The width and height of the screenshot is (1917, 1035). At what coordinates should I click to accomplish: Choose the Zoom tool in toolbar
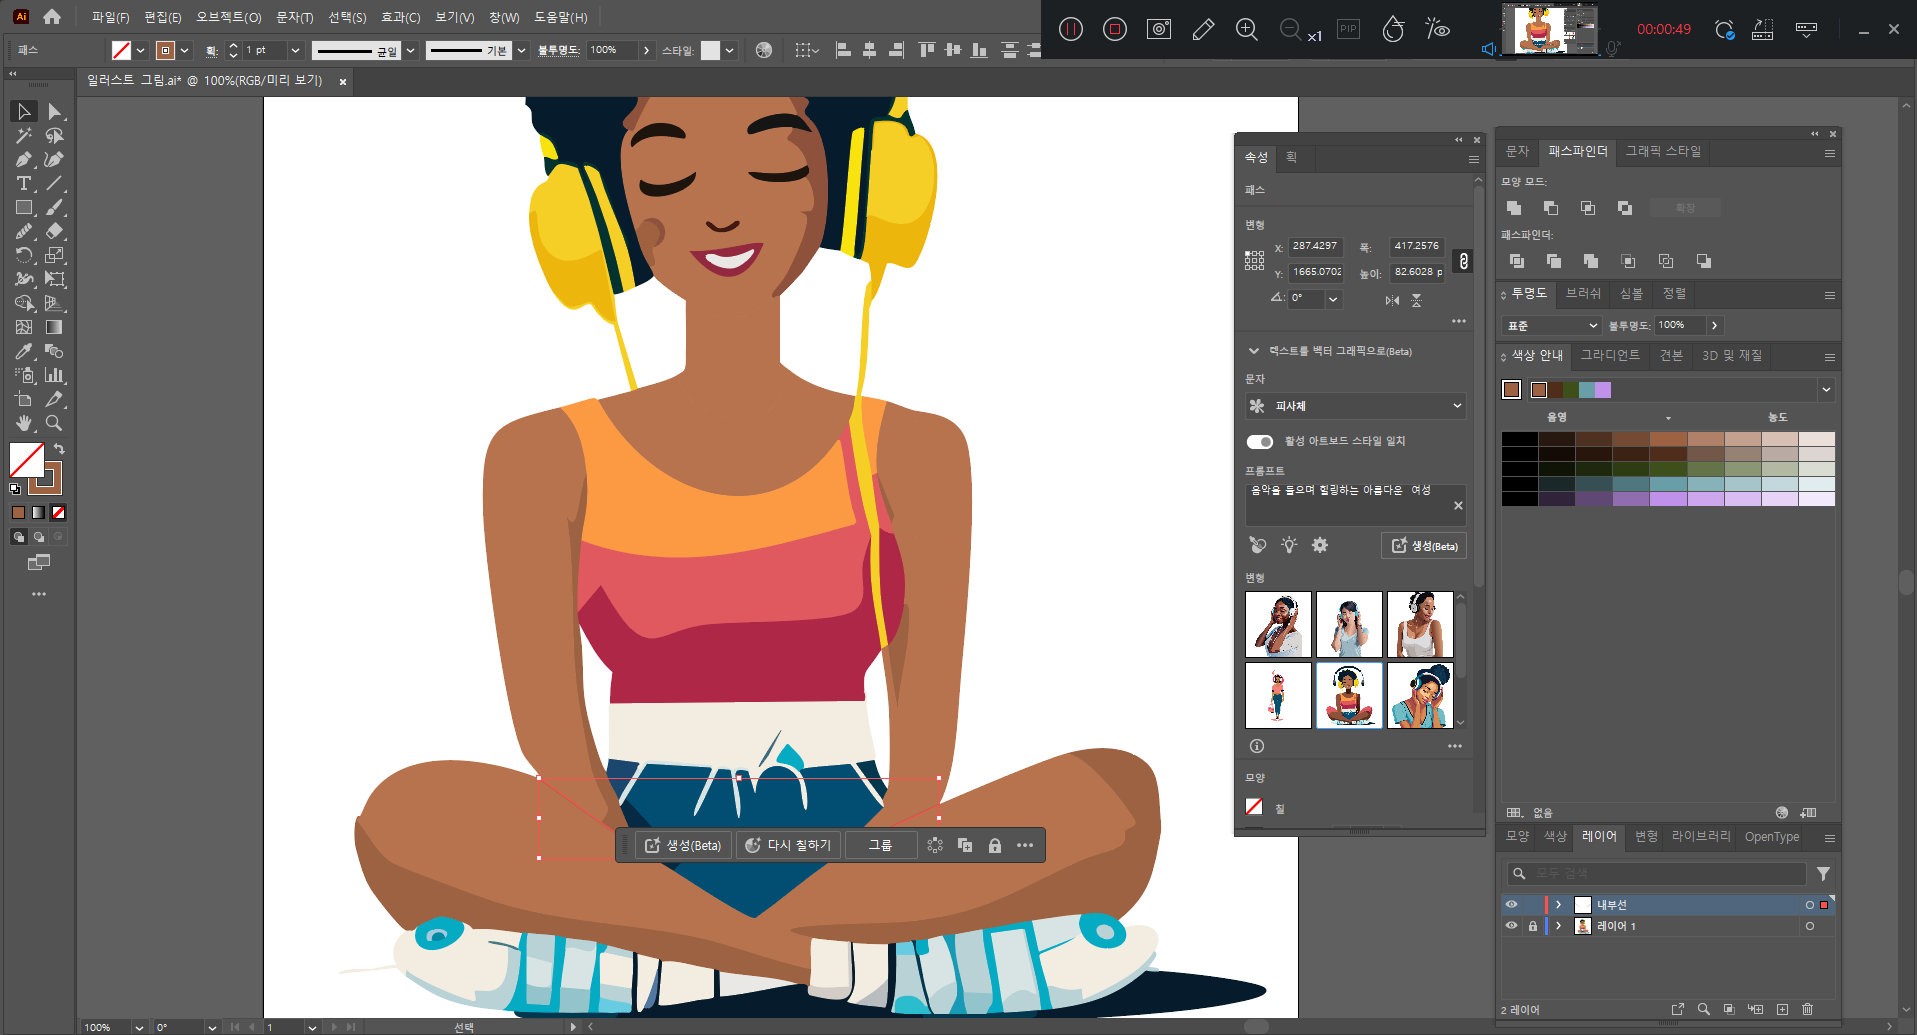(54, 424)
